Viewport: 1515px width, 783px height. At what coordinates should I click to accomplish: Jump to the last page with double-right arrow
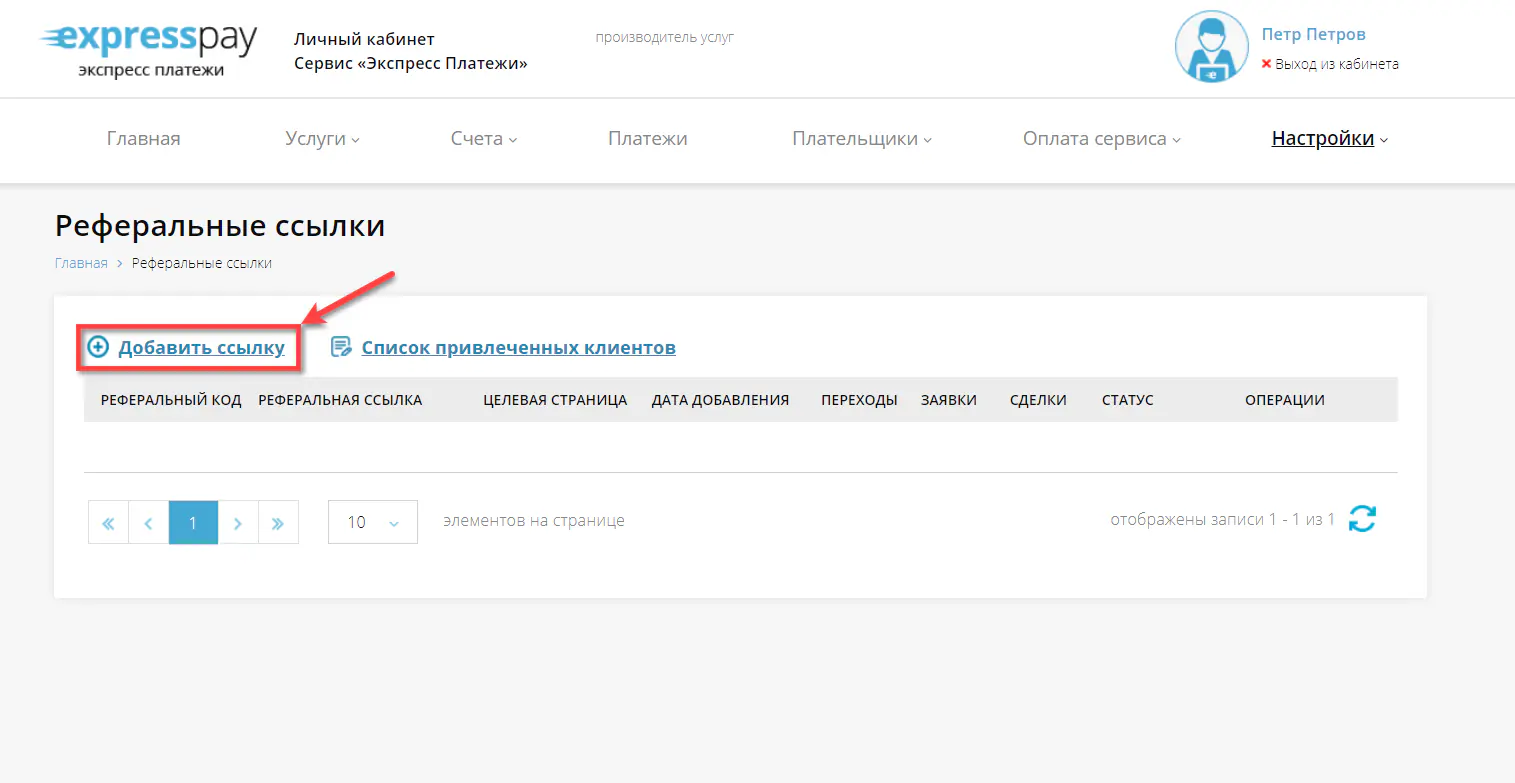tap(278, 521)
